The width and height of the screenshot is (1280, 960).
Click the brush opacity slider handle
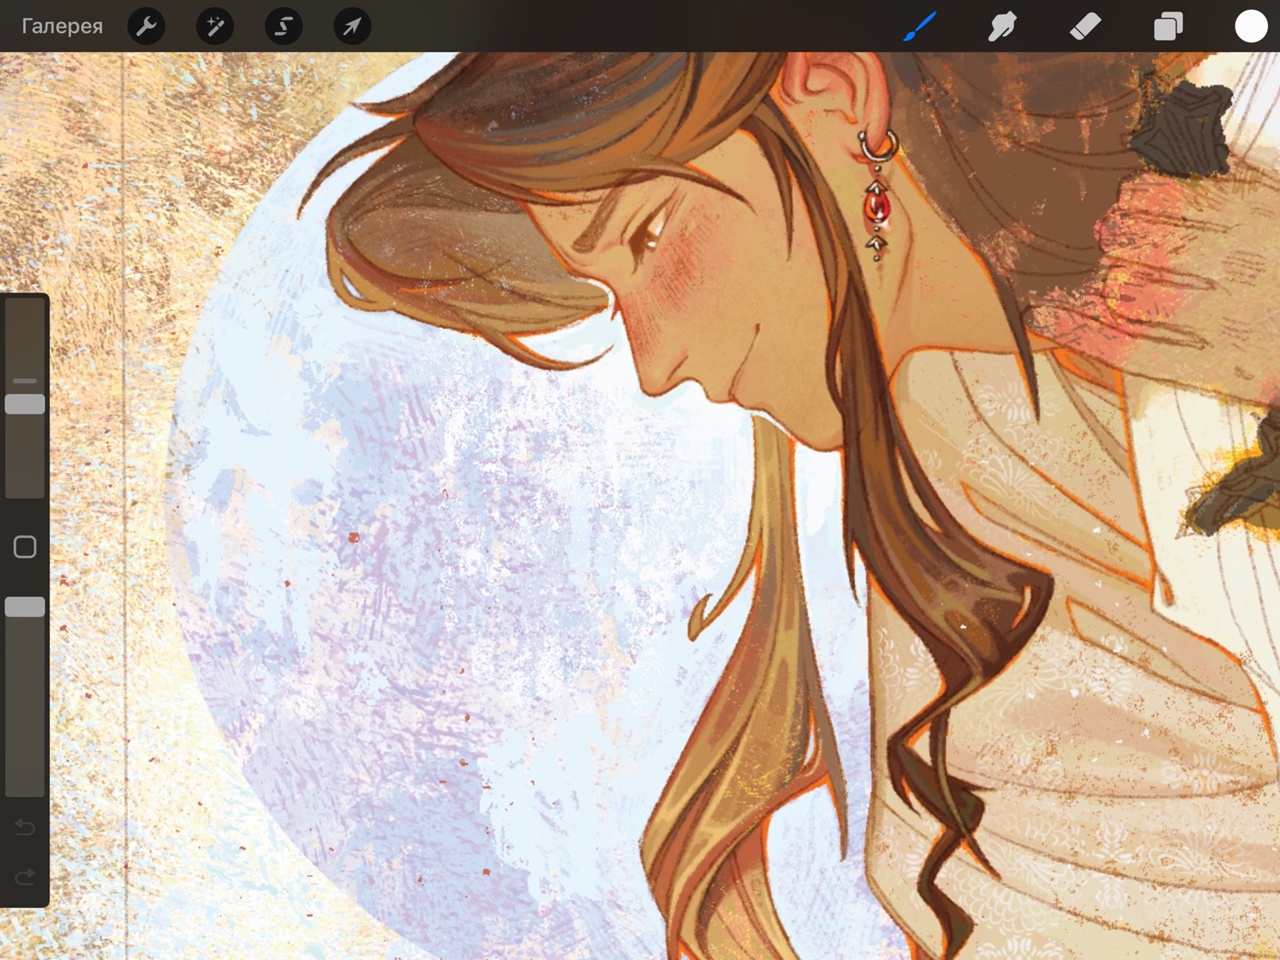[25, 607]
